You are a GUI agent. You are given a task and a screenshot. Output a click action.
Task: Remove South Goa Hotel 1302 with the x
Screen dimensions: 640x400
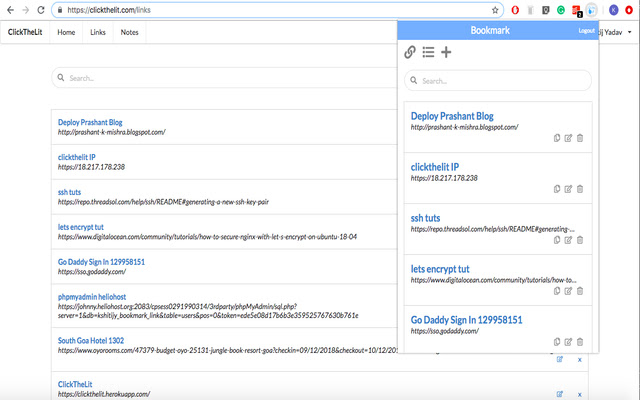point(580,360)
